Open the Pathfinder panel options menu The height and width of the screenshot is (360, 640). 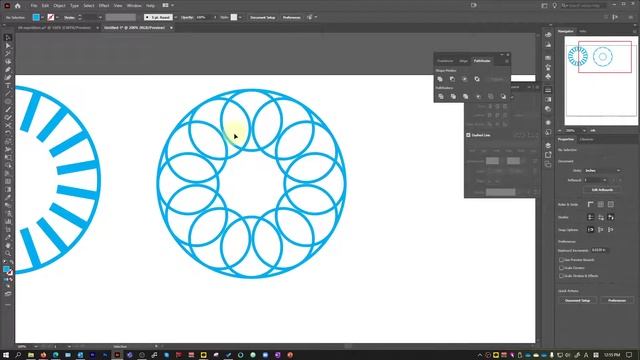click(x=507, y=61)
